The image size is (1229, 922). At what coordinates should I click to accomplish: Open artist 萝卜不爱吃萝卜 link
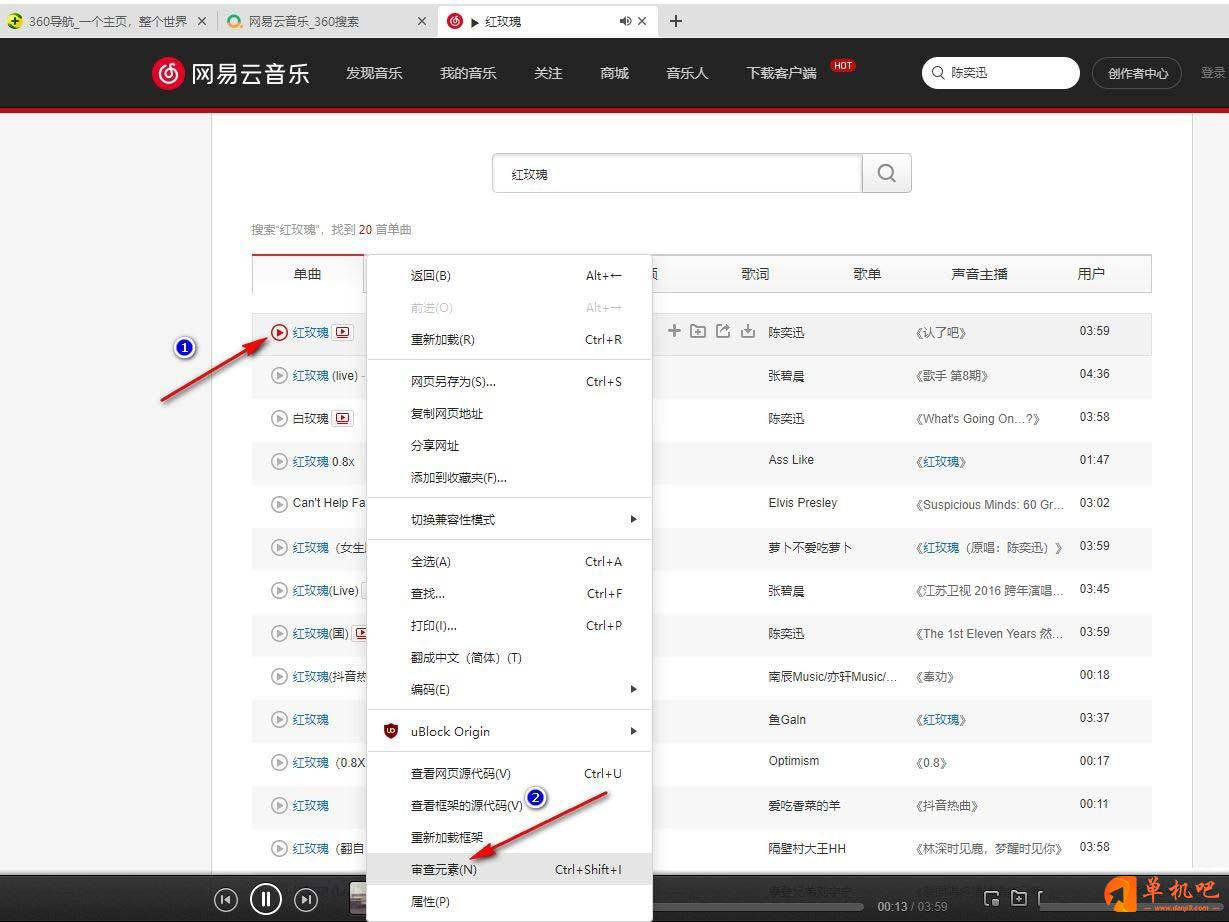click(x=810, y=547)
